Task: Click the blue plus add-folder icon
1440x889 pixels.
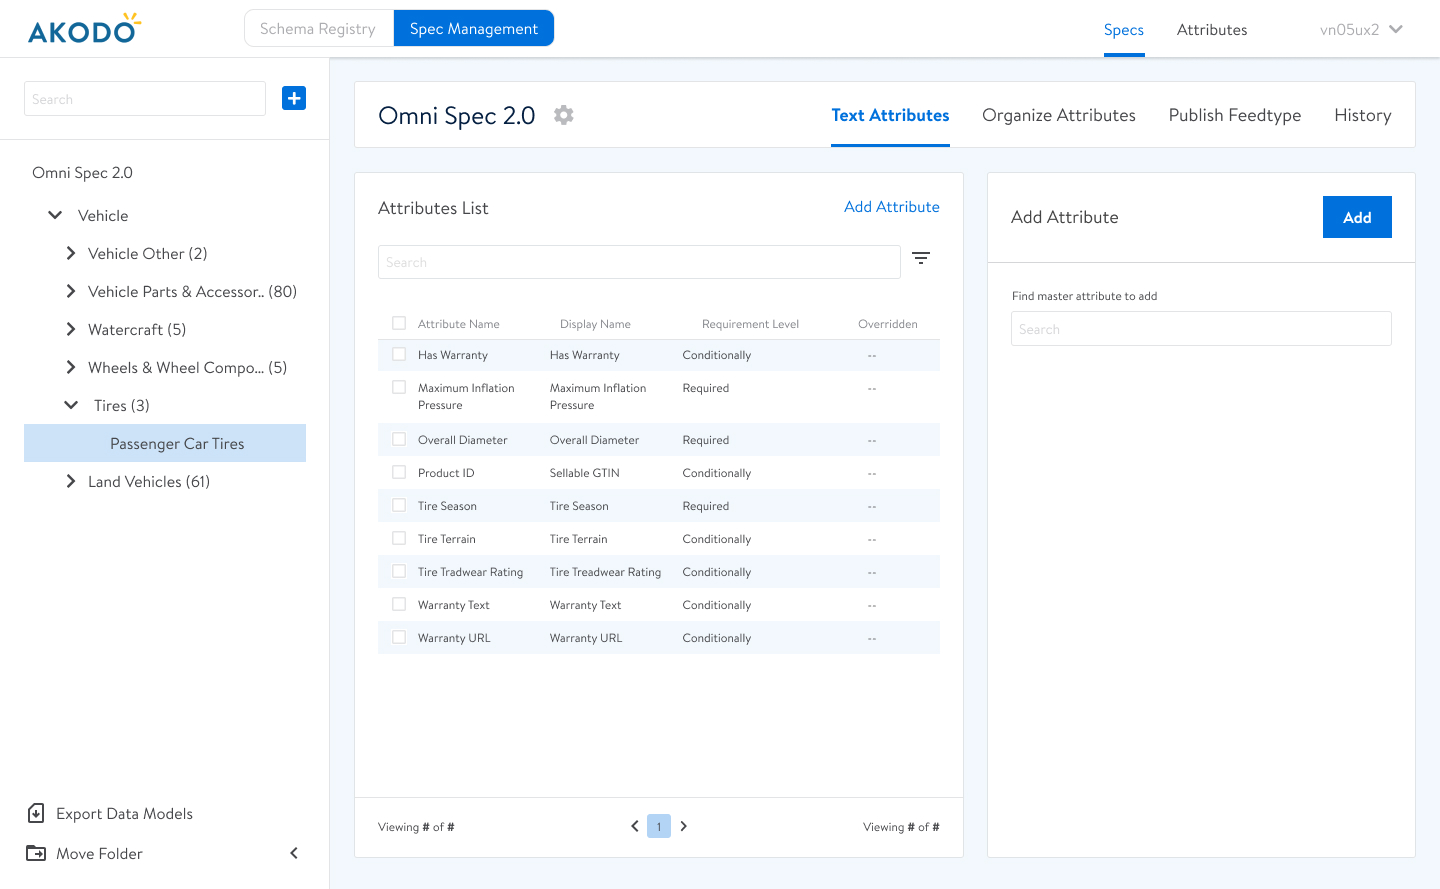Action: tap(294, 98)
